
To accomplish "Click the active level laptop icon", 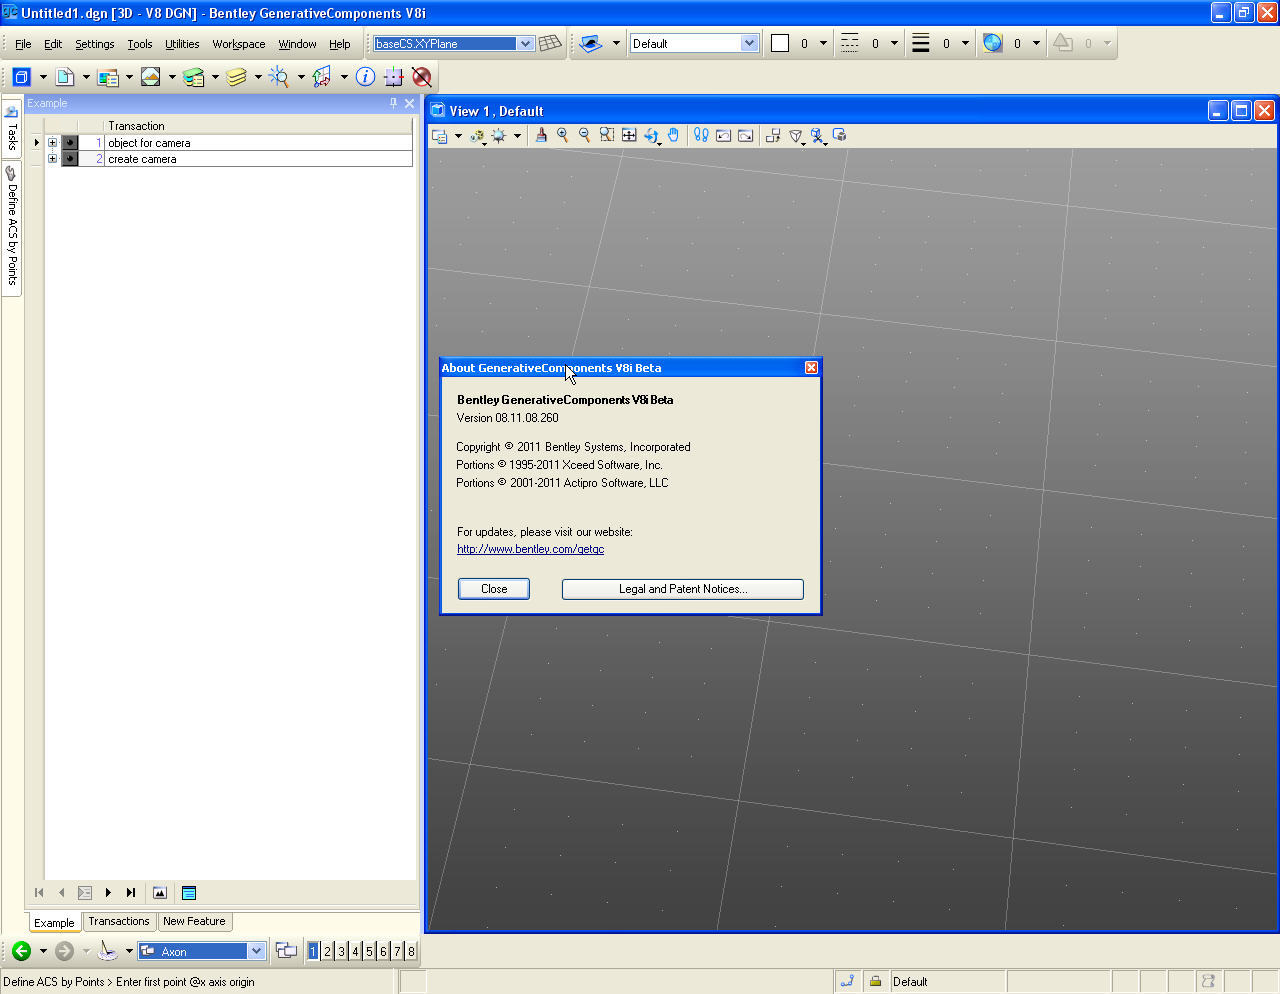I will [591, 43].
